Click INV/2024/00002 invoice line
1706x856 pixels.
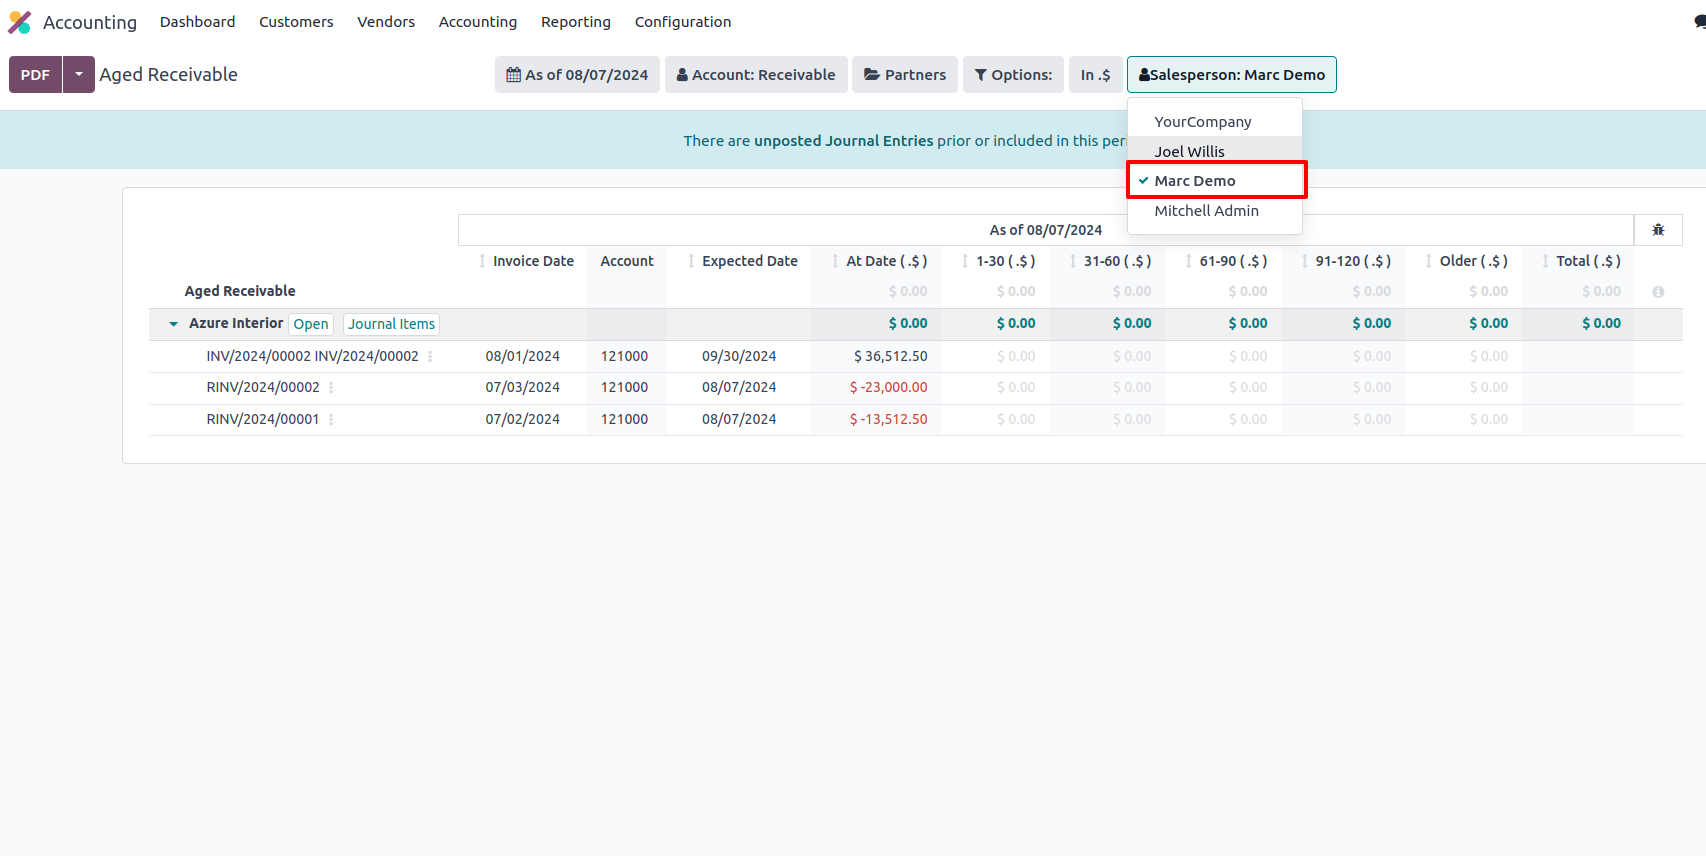coord(313,356)
